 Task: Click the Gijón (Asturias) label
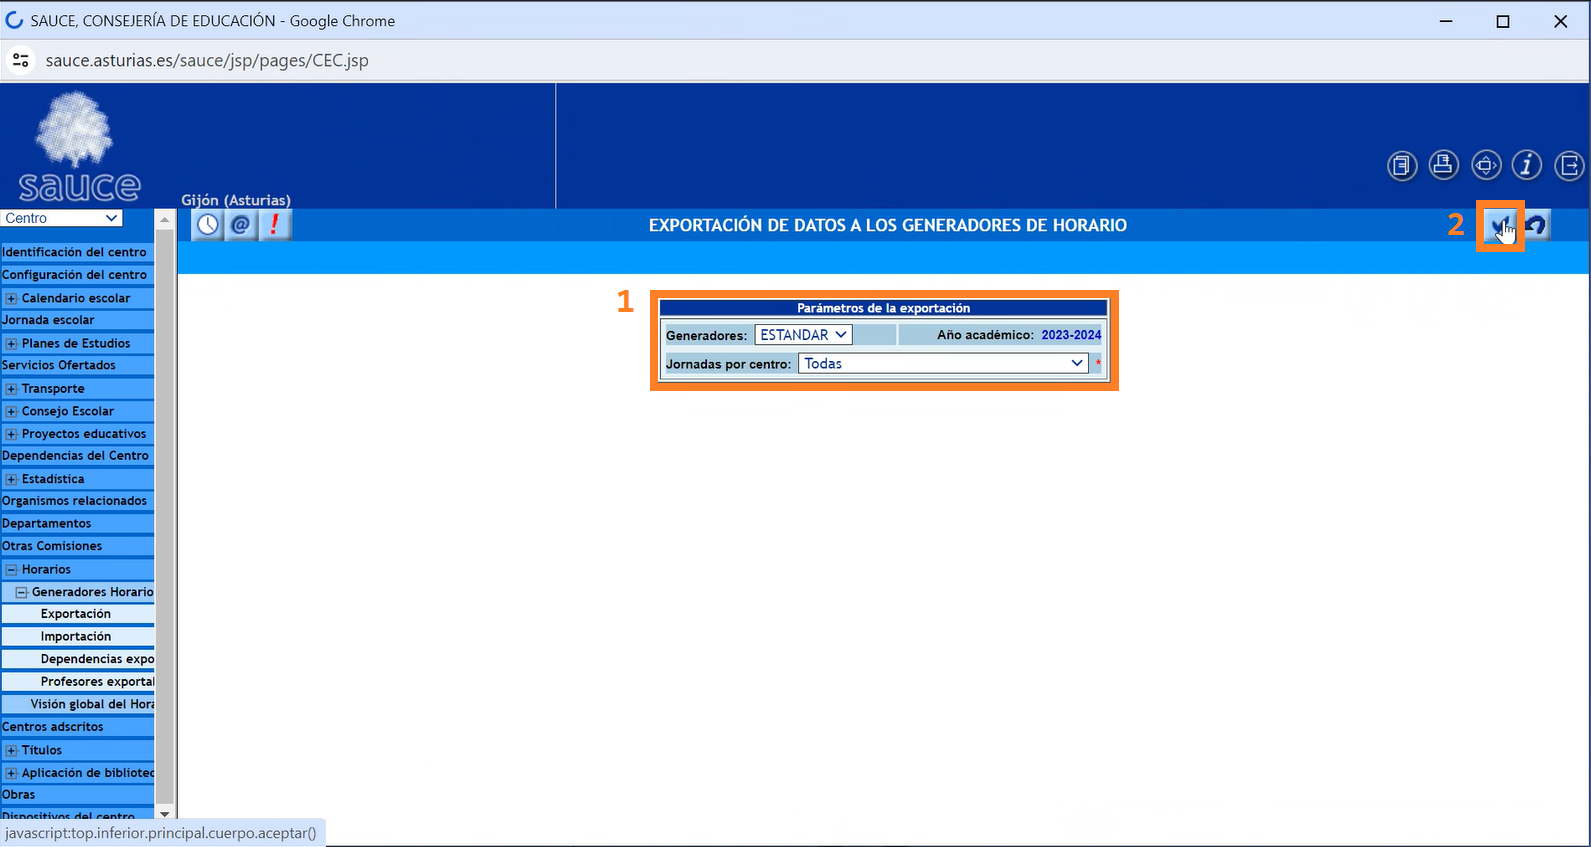pos(236,200)
